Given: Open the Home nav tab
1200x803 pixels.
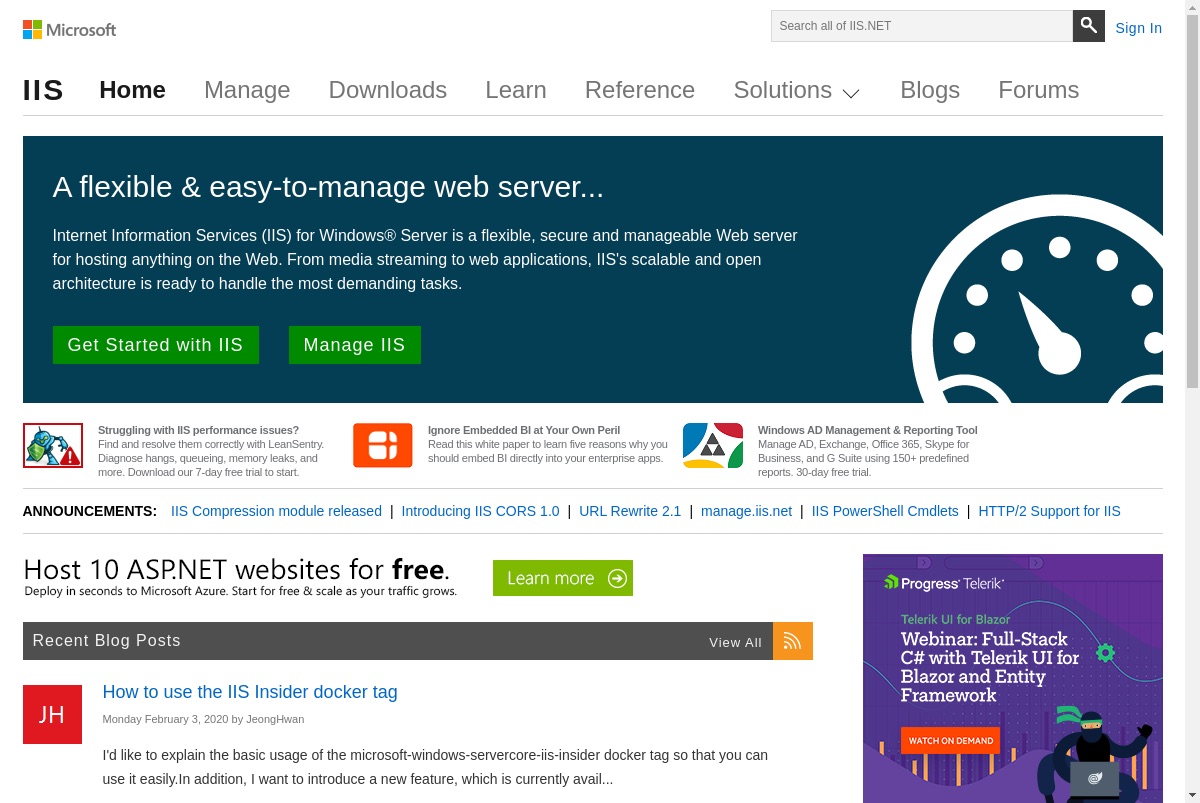Looking at the screenshot, I should click(132, 90).
